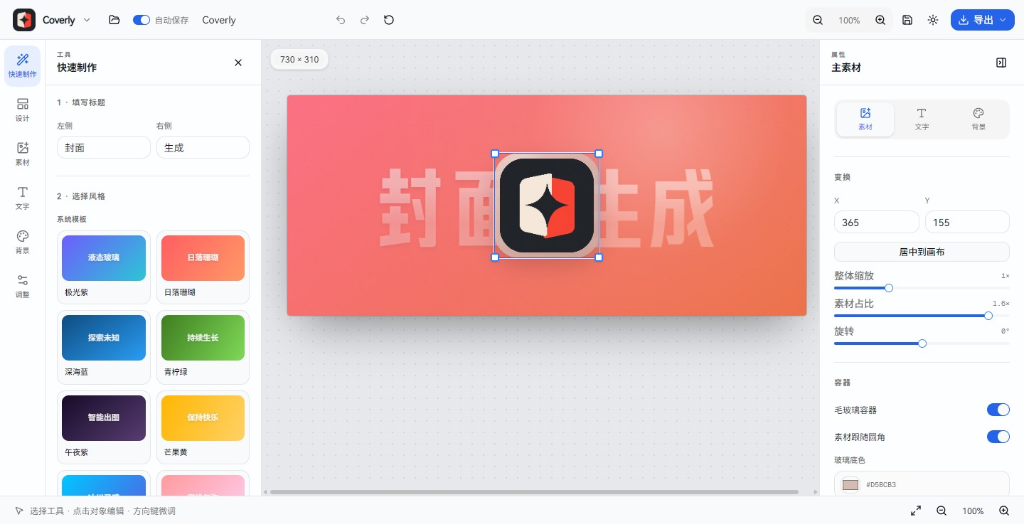The image size is (1024, 524).
Task: Choose the 芒果黄 template
Action: click(x=202, y=427)
